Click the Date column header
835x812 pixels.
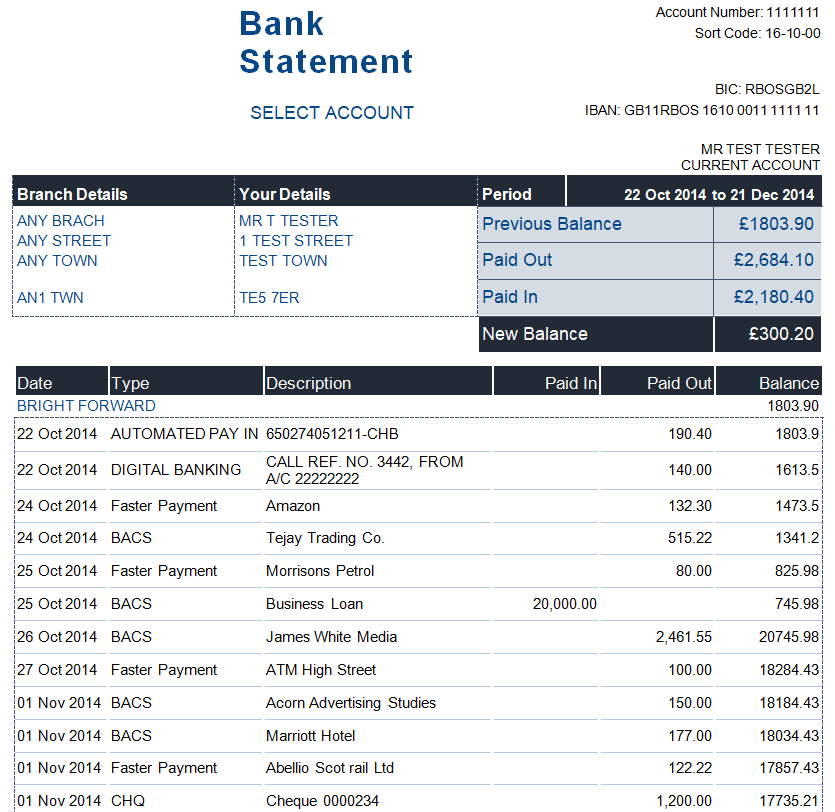[x=35, y=383]
